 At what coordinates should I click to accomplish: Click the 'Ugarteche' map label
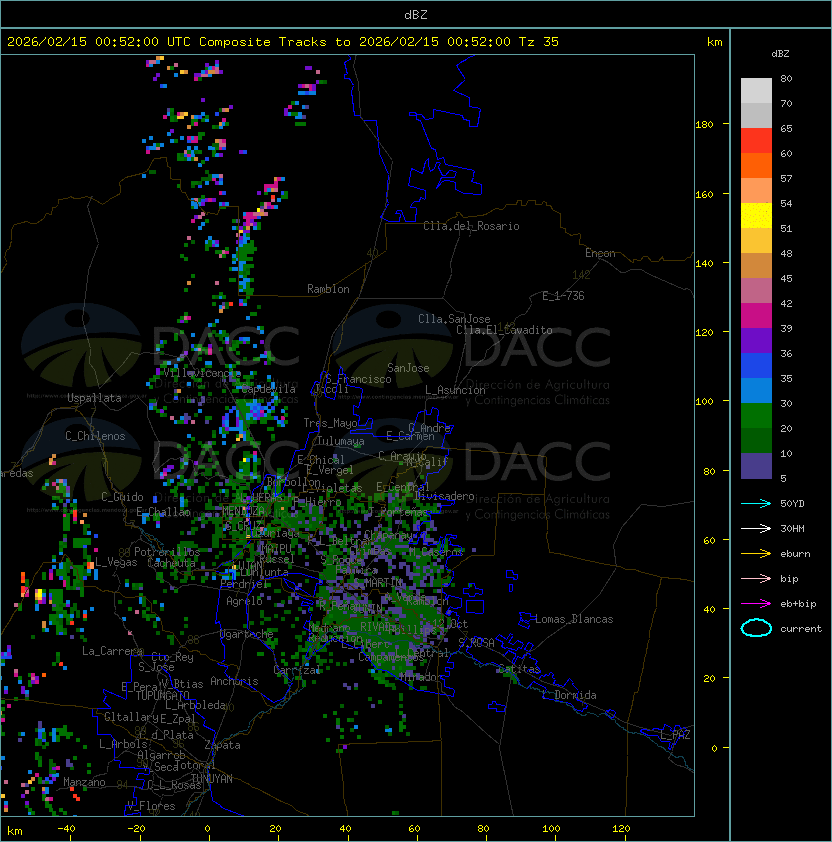pos(247,634)
